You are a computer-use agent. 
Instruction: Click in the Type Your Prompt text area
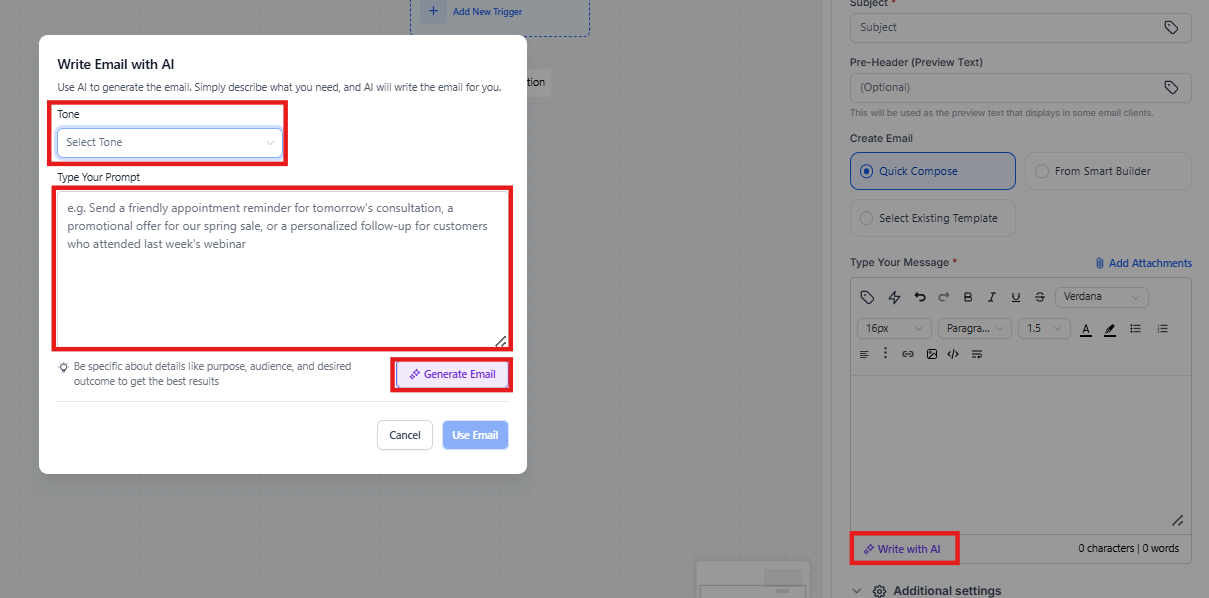tap(283, 268)
